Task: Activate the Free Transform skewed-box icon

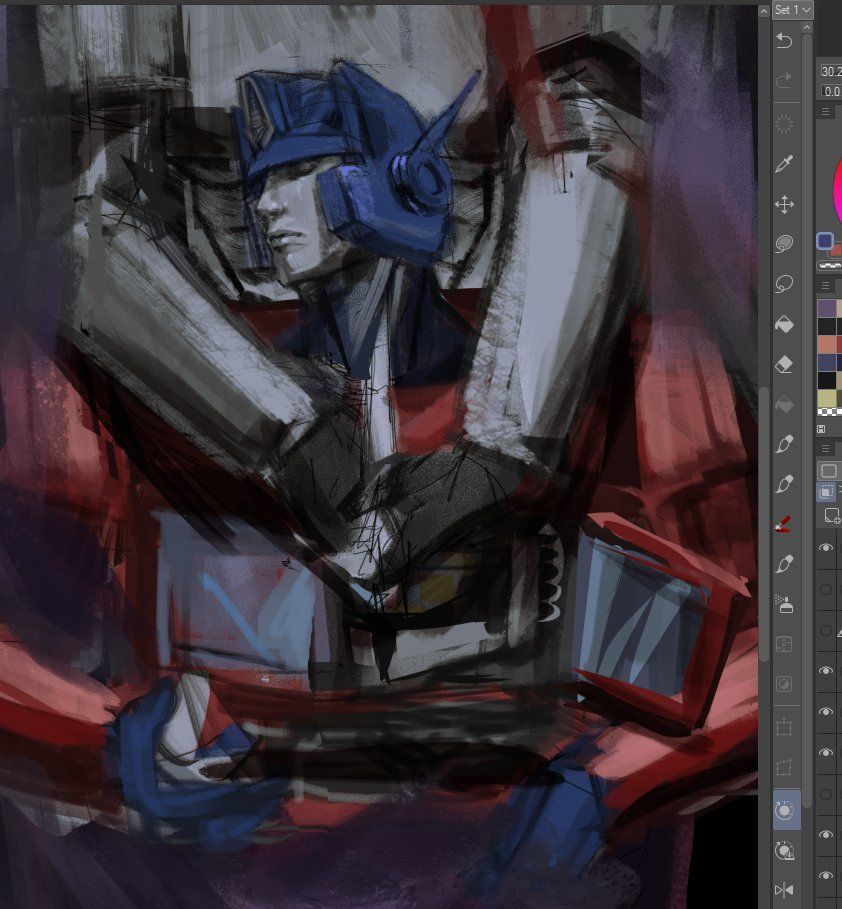Action: 784,768
